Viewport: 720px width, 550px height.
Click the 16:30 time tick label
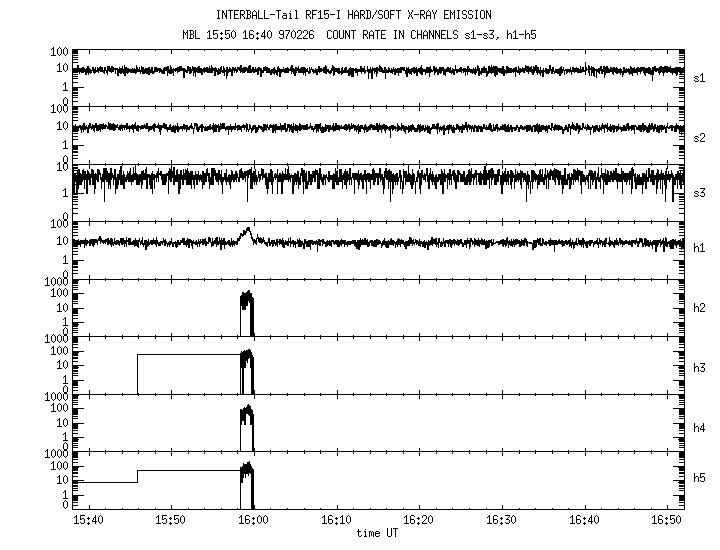click(502, 520)
